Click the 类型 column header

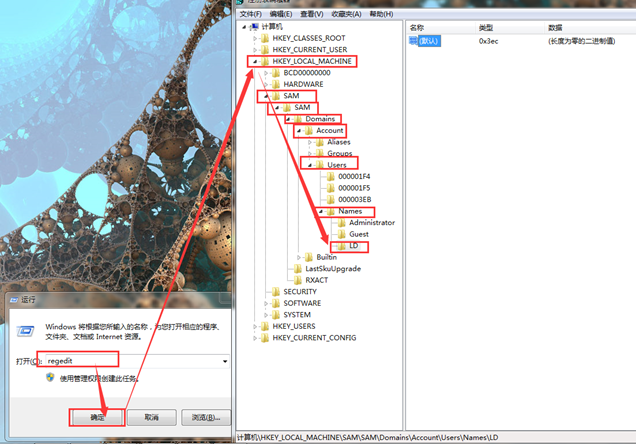tap(509, 28)
